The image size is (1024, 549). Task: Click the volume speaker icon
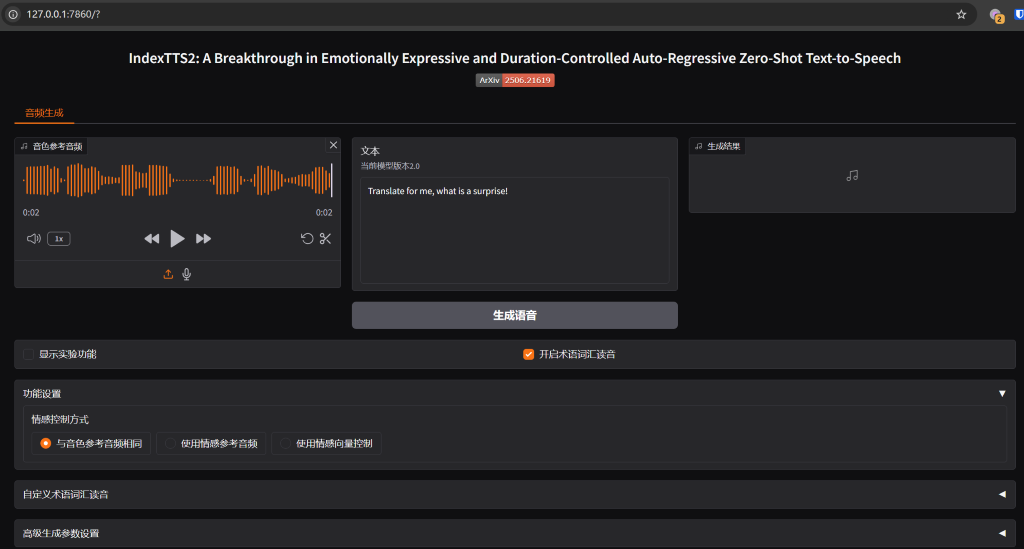coord(33,239)
